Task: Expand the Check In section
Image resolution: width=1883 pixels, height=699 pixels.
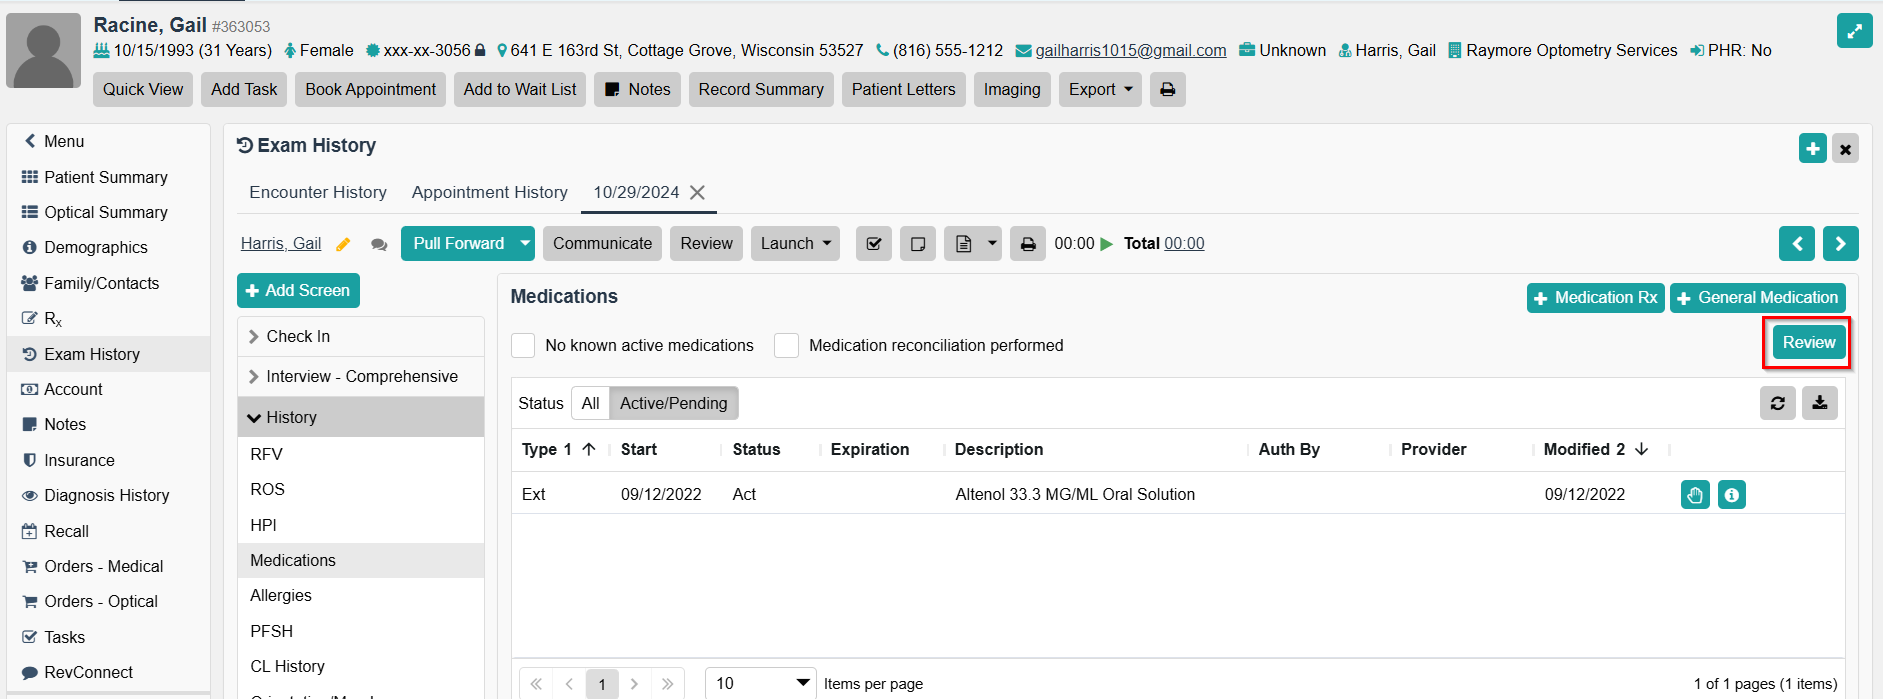Action: (298, 337)
